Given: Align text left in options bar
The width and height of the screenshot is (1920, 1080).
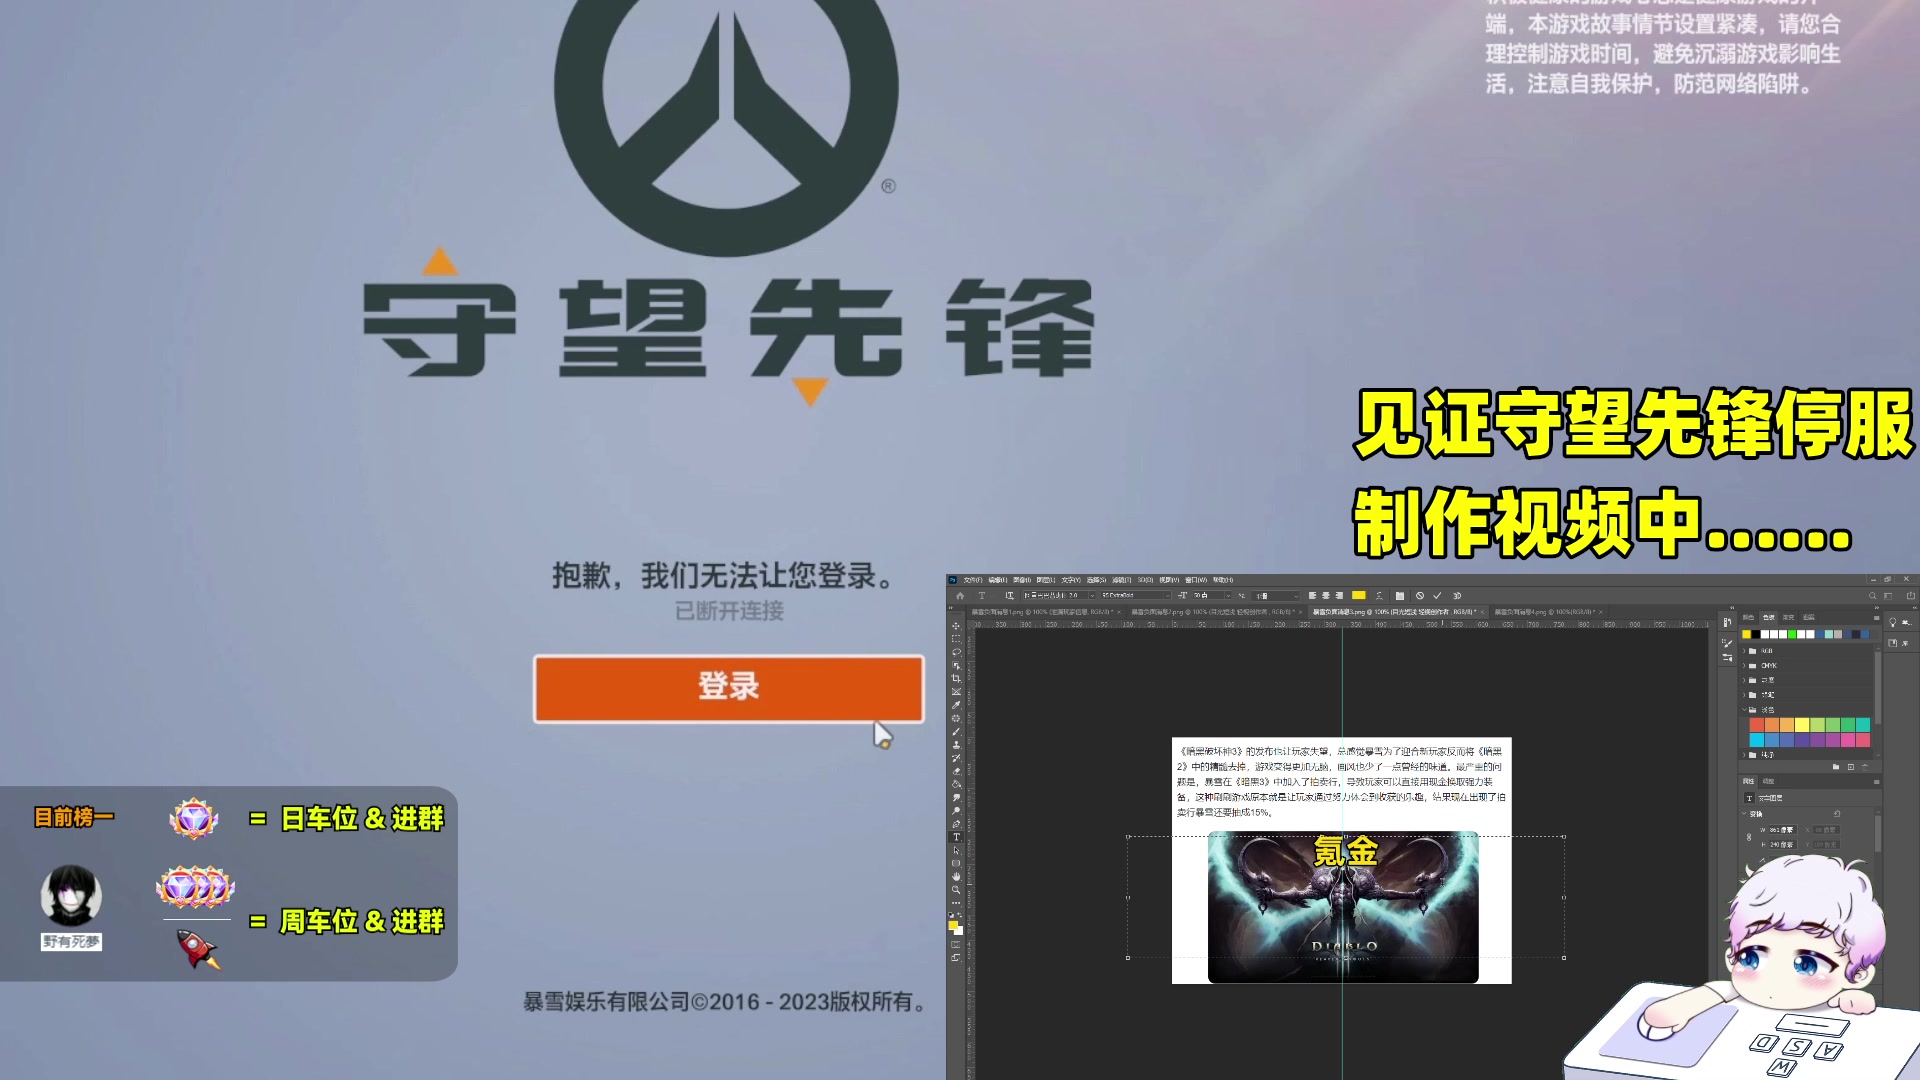Looking at the screenshot, I should pos(1312,596).
